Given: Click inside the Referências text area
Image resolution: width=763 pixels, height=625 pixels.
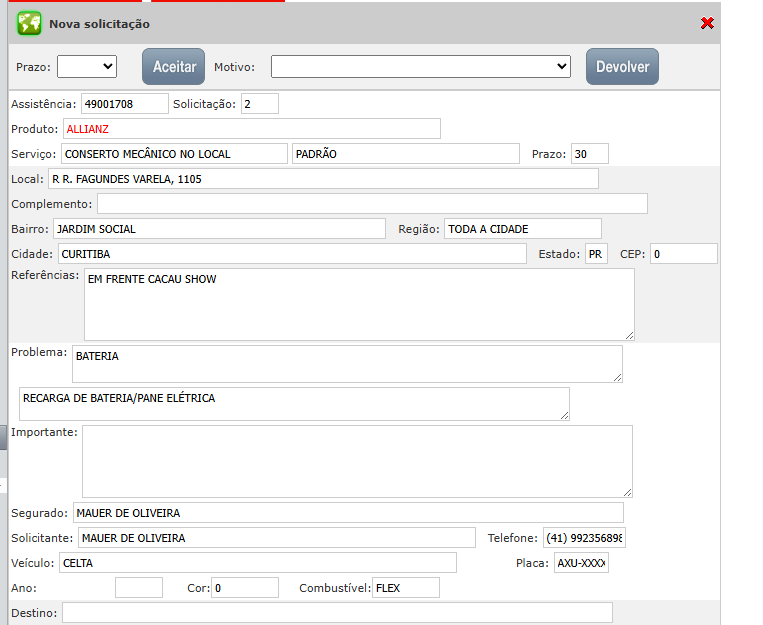Looking at the screenshot, I should coord(359,305).
